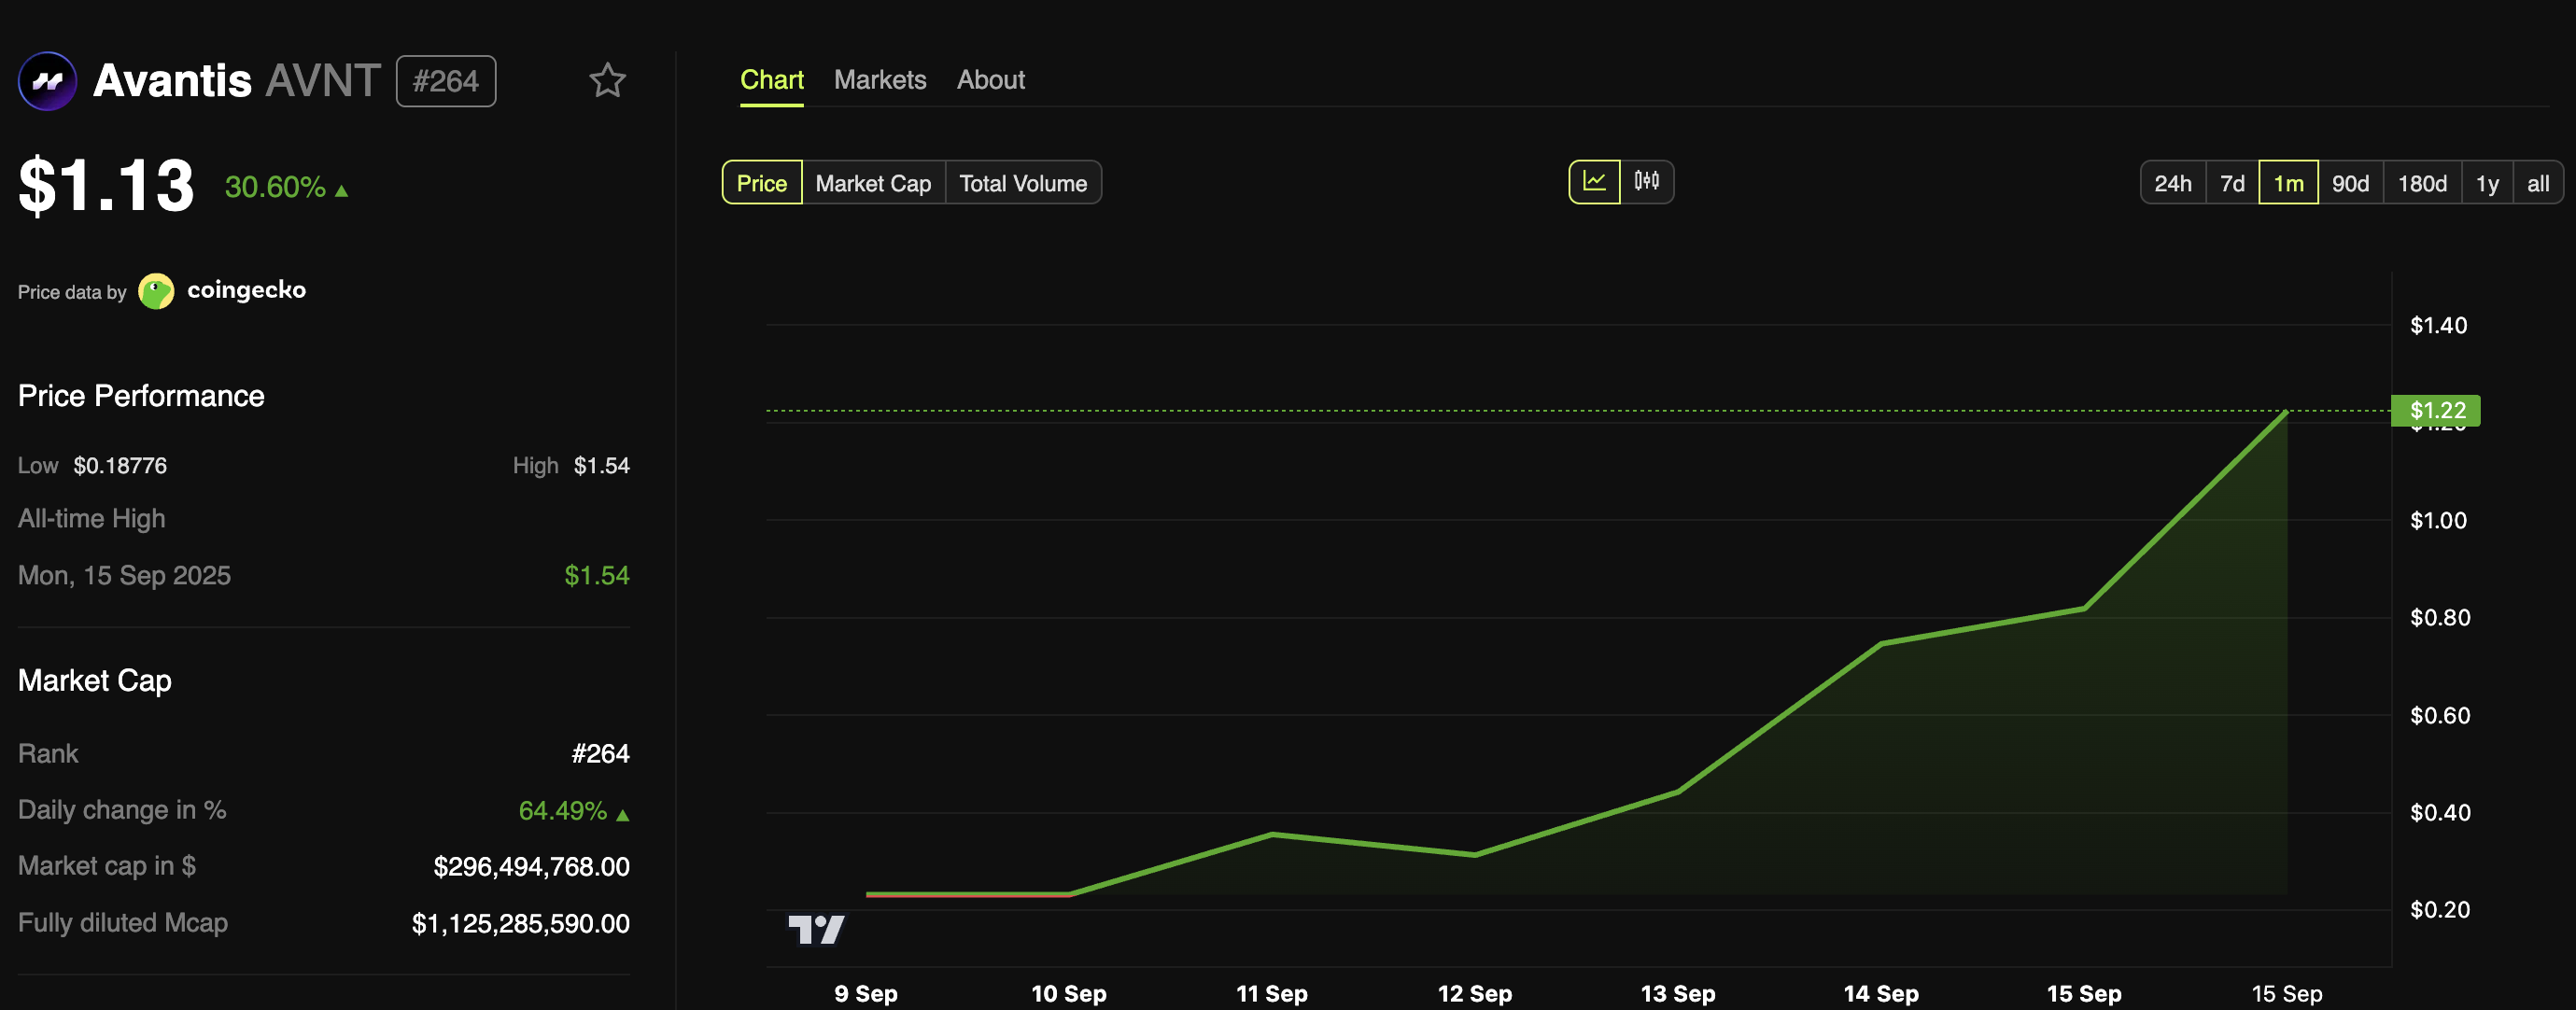This screenshot has height=1010, width=2576.
Task: Click the CoinGecko gecko logo
Action: [x=156, y=291]
